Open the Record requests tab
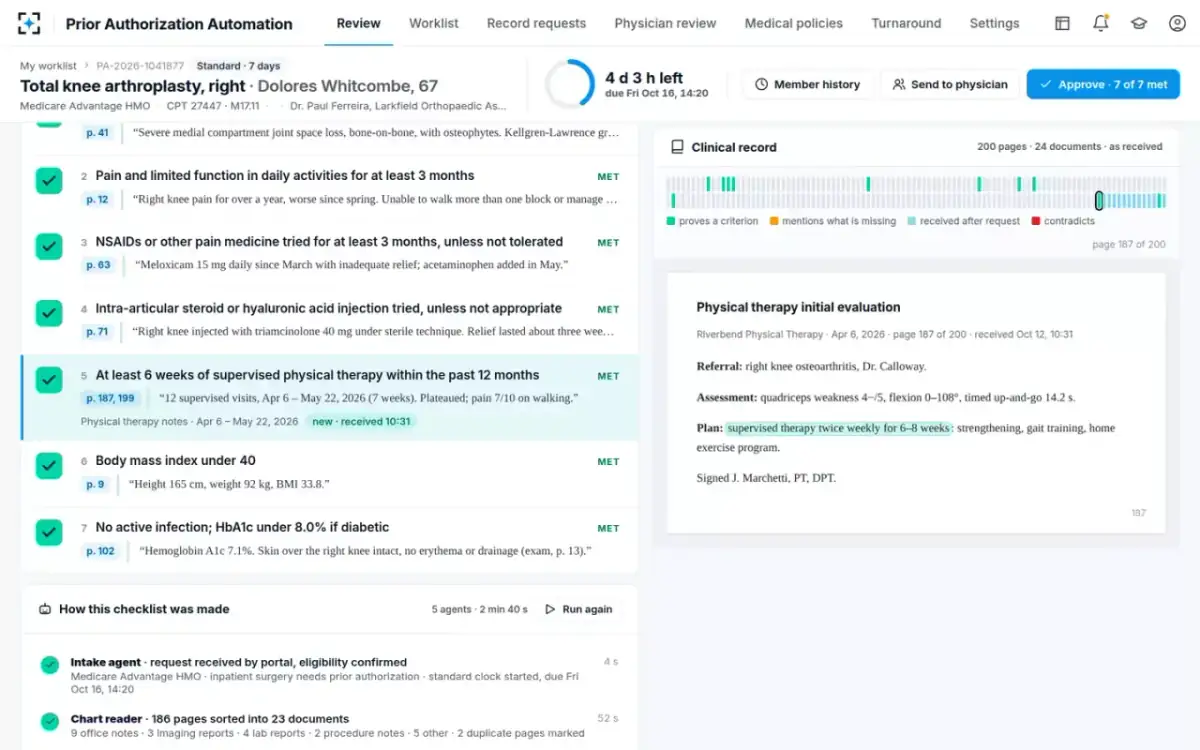The image size is (1200, 750). pyautogui.click(x=537, y=23)
